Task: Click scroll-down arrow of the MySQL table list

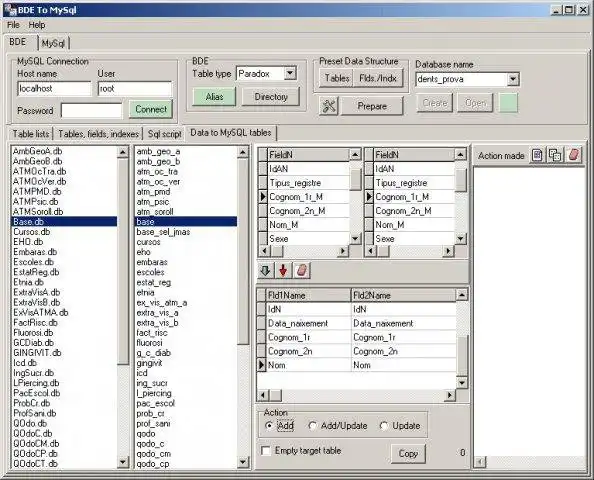Action: pos(243,462)
